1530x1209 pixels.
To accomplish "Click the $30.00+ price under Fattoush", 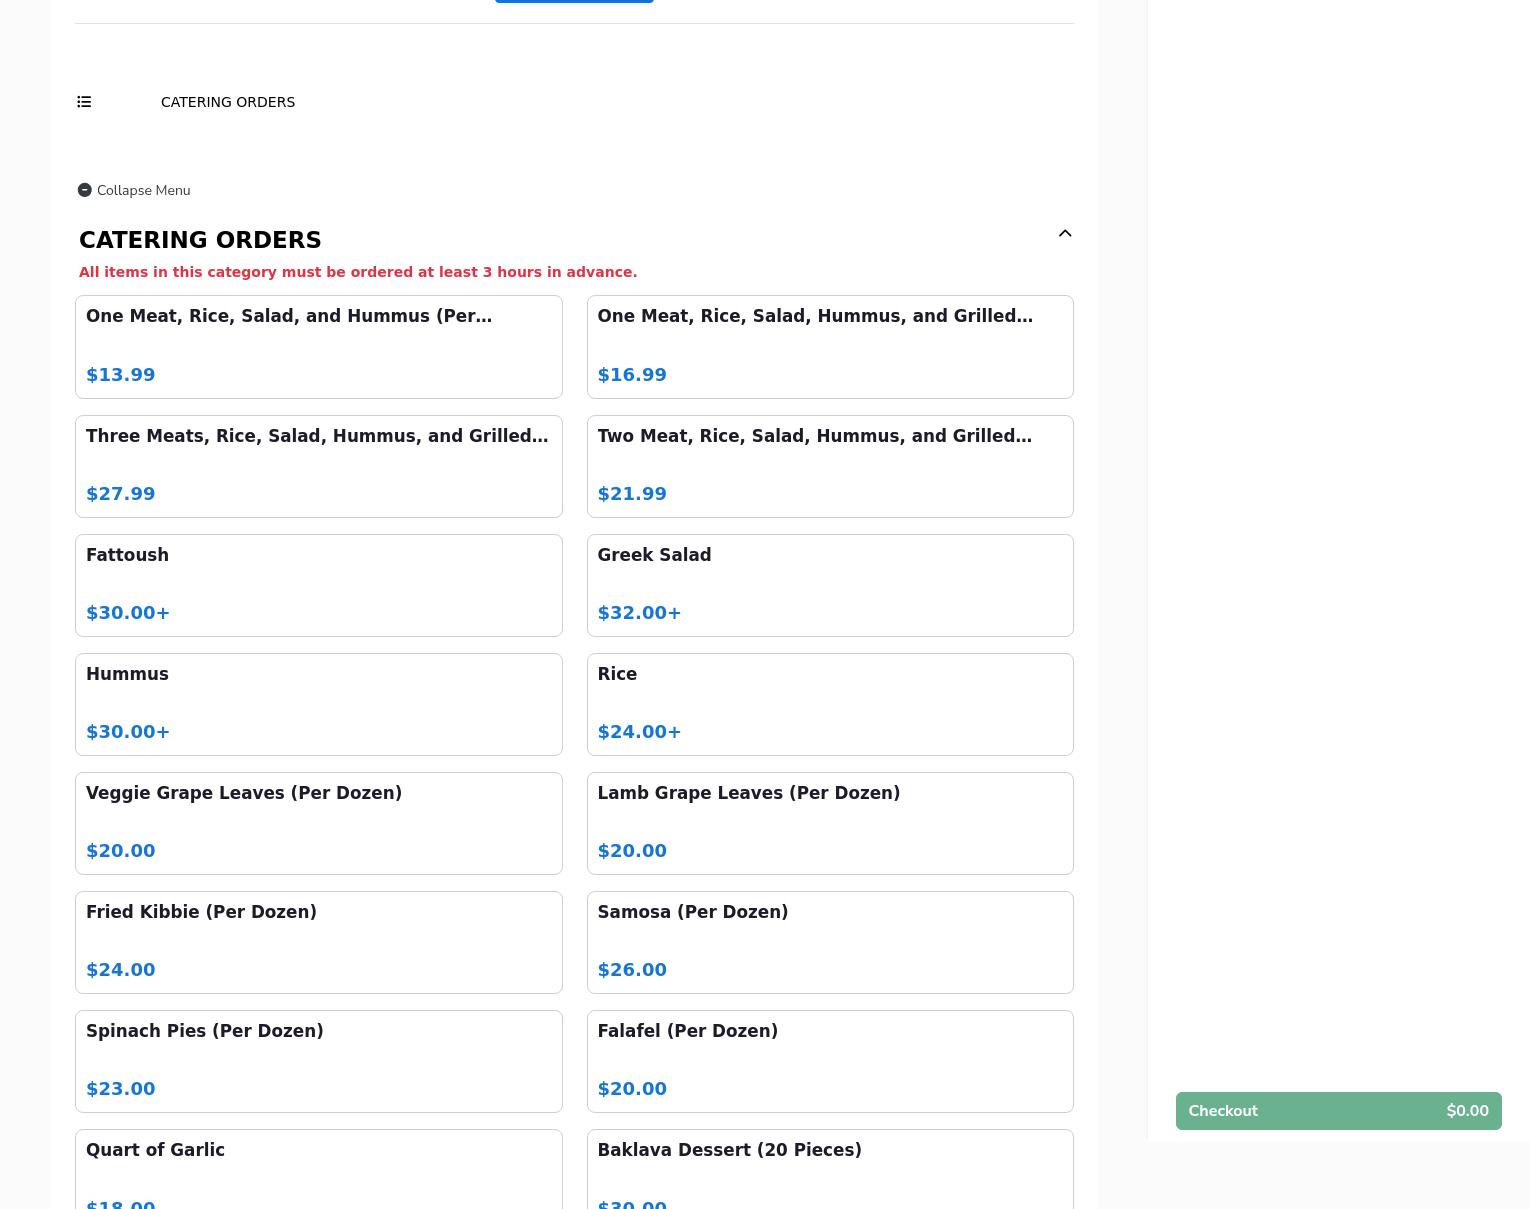I will 128,613.
